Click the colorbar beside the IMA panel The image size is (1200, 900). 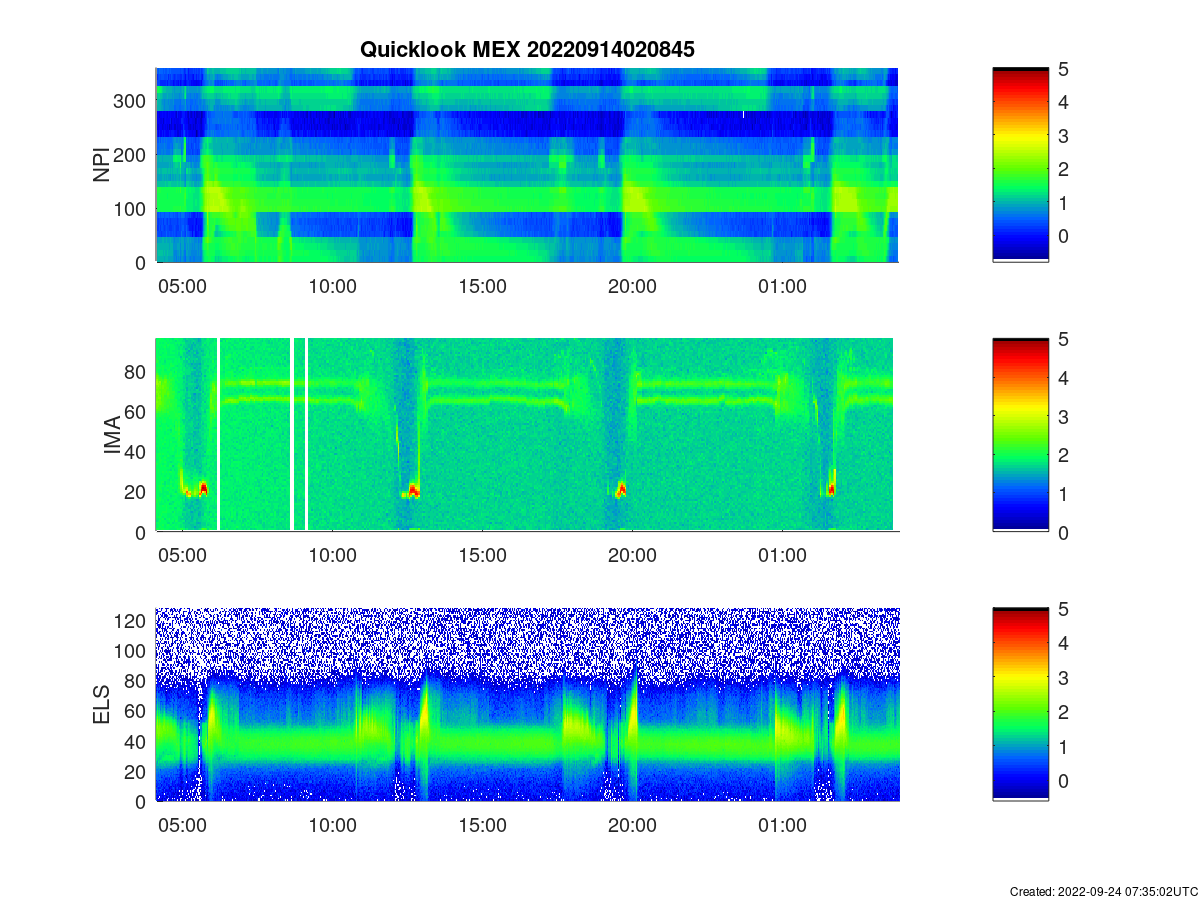click(1020, 435)
